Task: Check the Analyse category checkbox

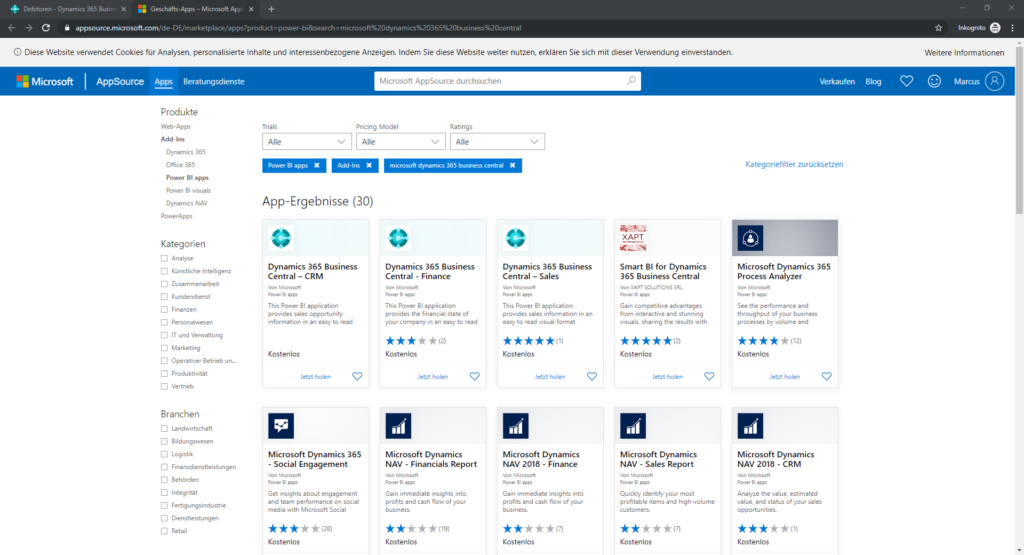Action: click(164, 258)
